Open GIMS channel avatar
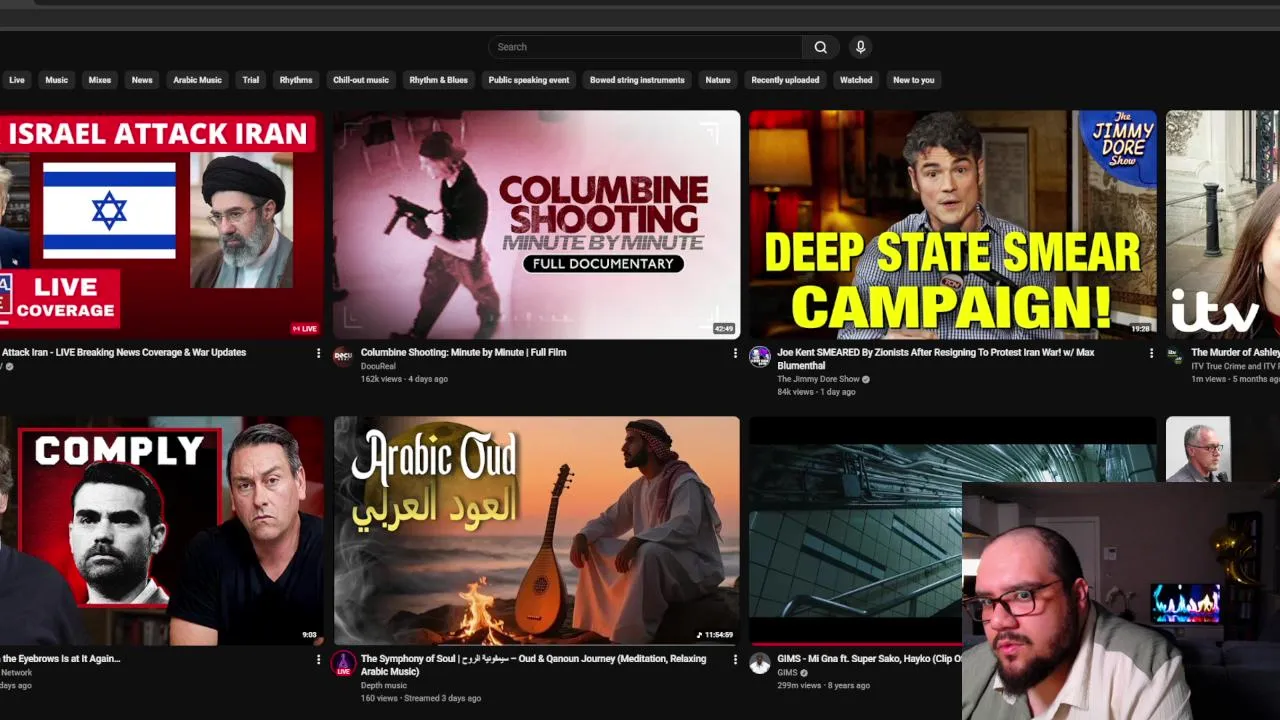 (760, 663)
